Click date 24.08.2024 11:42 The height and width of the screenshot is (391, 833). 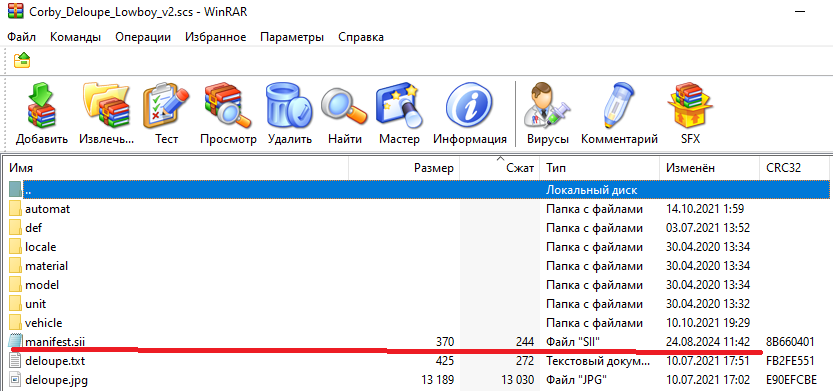(708, 342)
